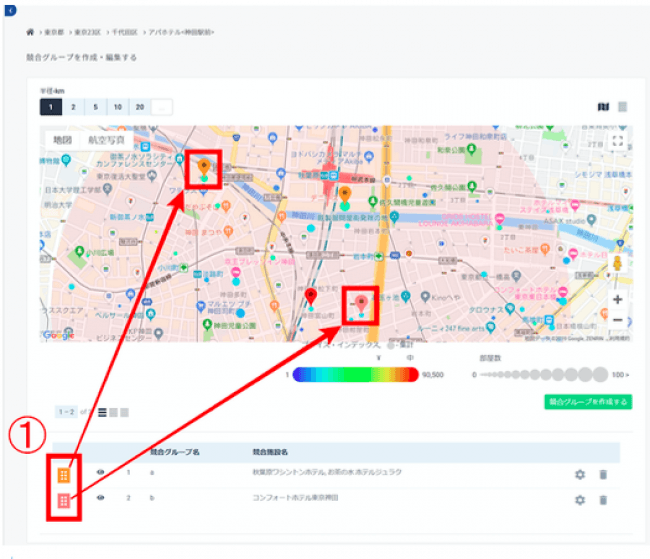The height and width of the screenshot is (559, 650).
Task: Switch map to 地図 mode
Action: pos(63,140)
